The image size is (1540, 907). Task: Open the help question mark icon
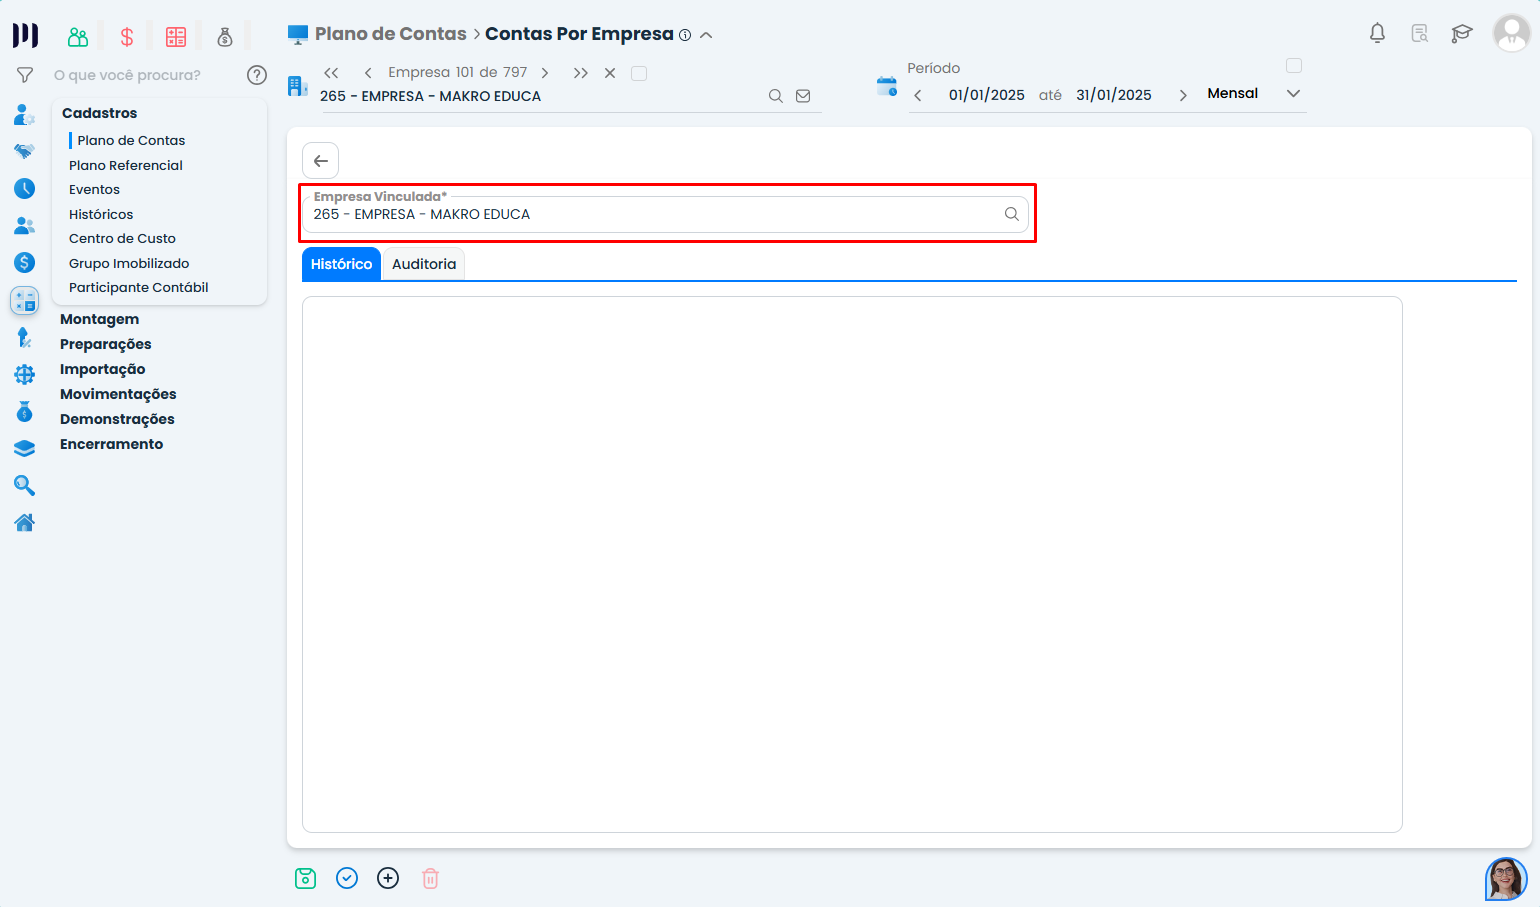pyautogui.click(x=257, y=75)
